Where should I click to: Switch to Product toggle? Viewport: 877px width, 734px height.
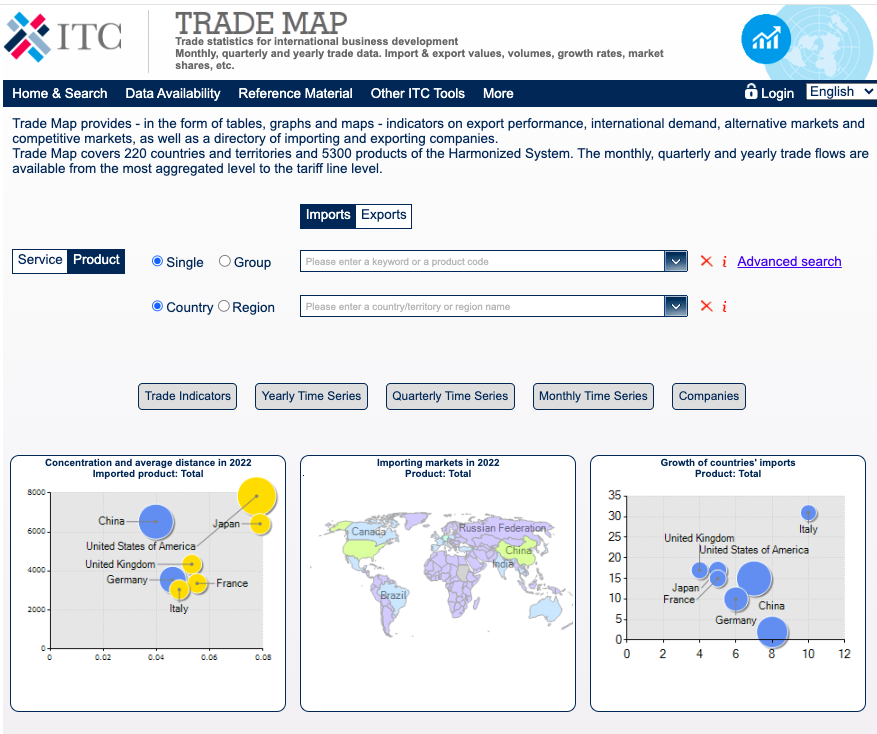click(x=96, y=260)
